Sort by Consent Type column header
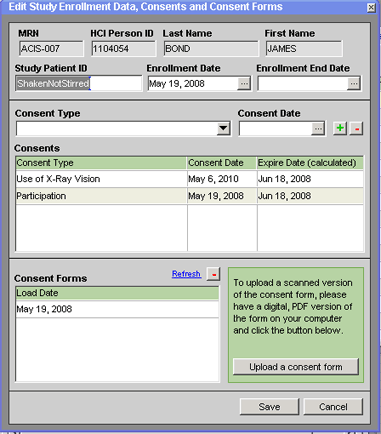381x434 pixels. (101, 163)
